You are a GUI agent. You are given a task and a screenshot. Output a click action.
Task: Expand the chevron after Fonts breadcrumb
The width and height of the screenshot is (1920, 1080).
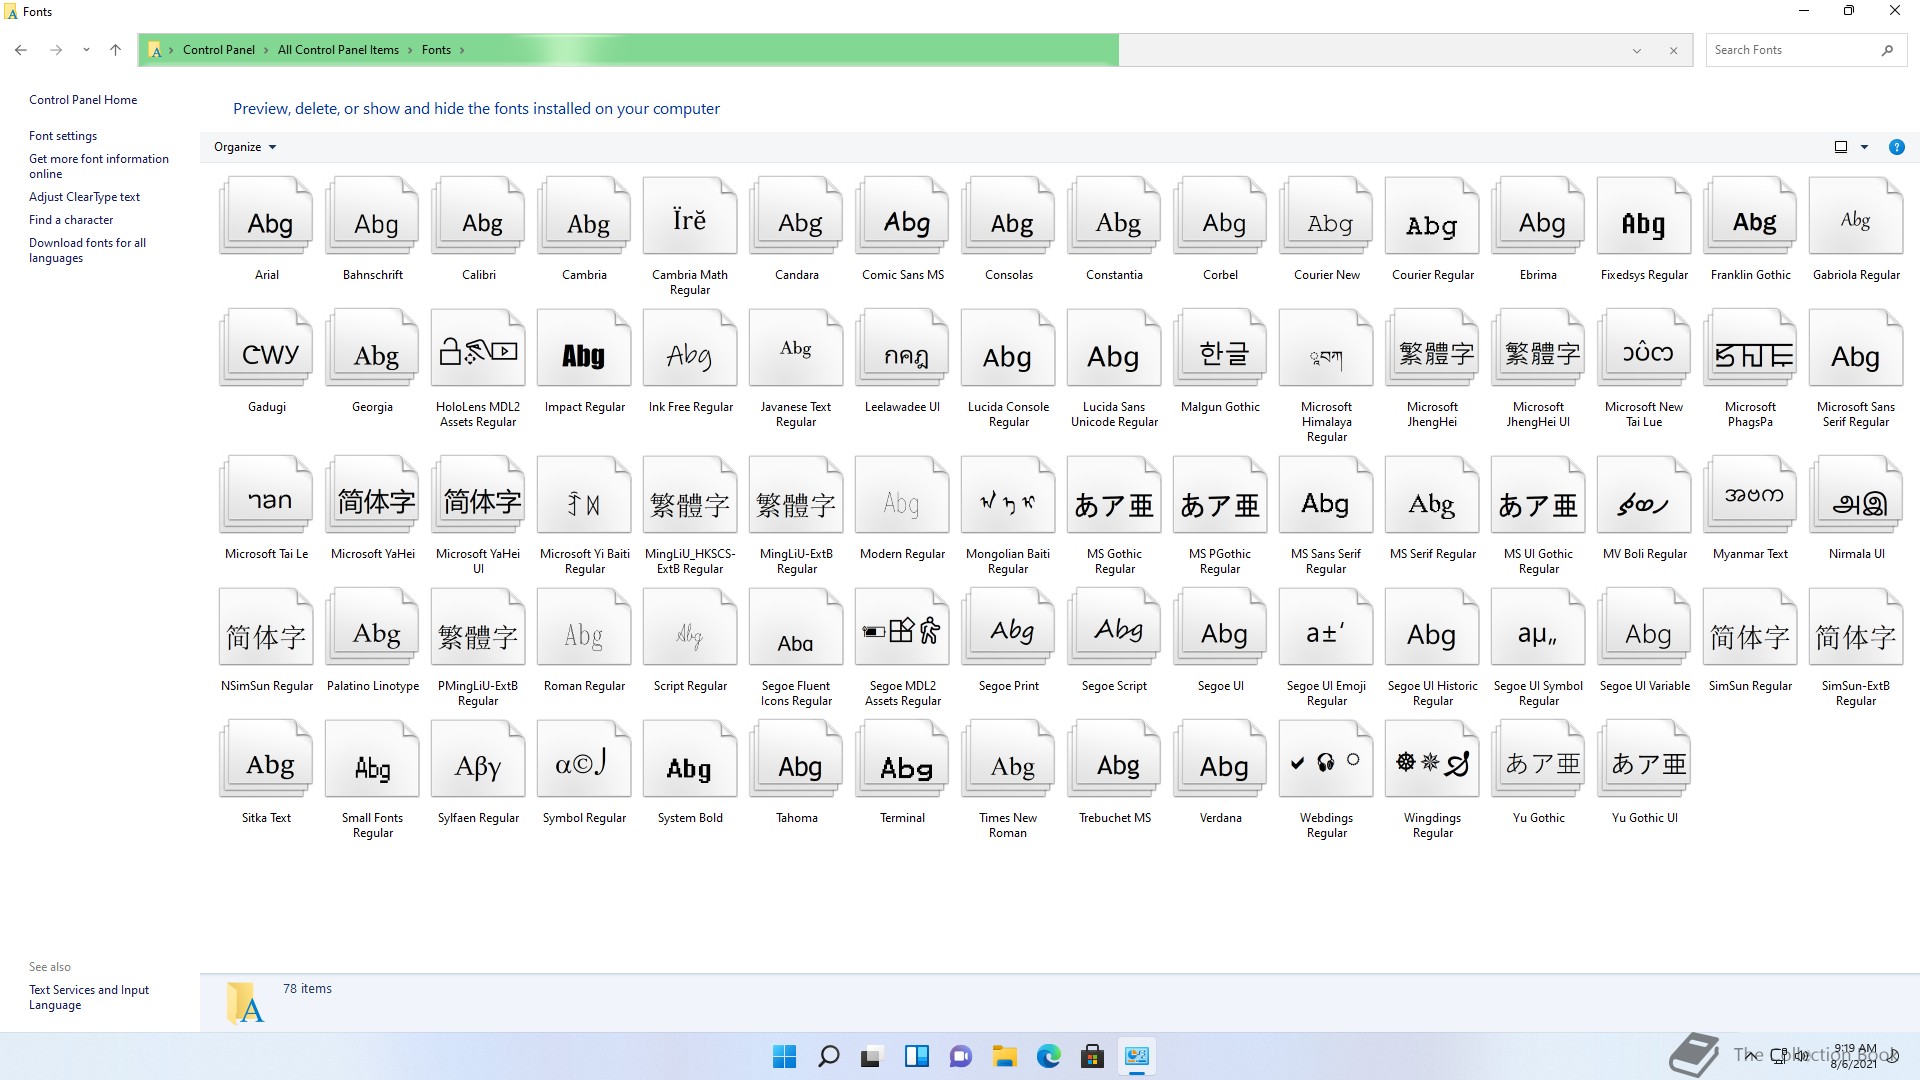pyautogui.click(x=462, y=50)
